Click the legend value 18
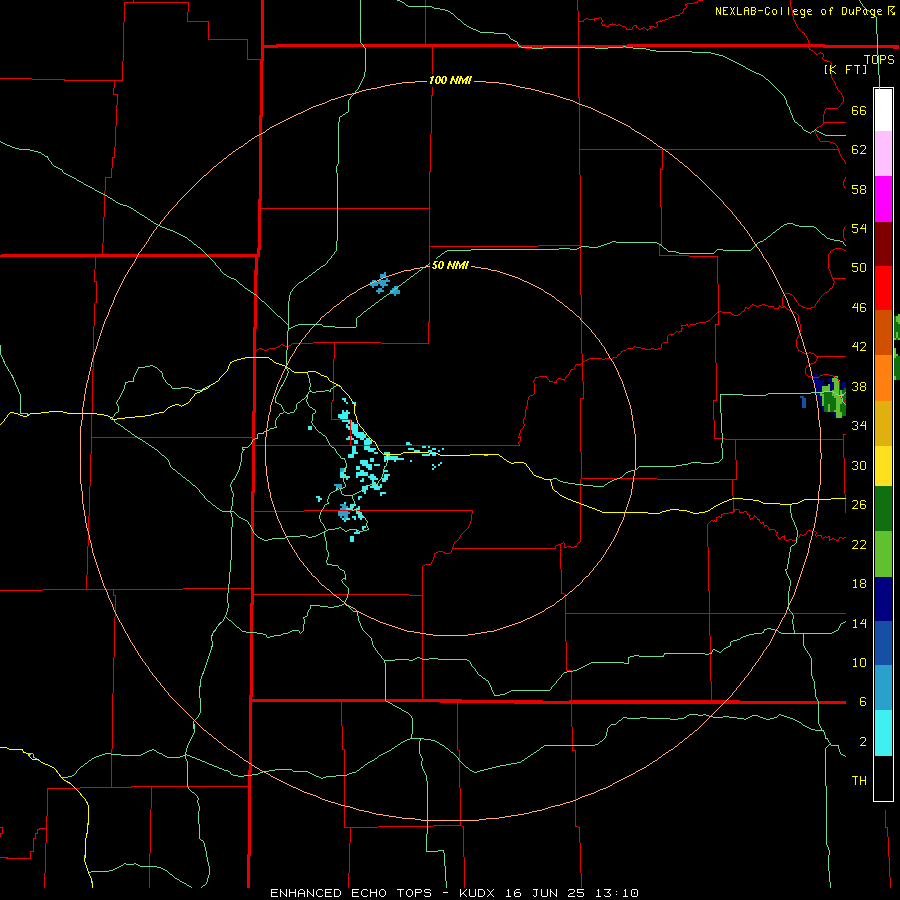The height and width of the screenshot is (900, 900). click(x=859, y=584)
